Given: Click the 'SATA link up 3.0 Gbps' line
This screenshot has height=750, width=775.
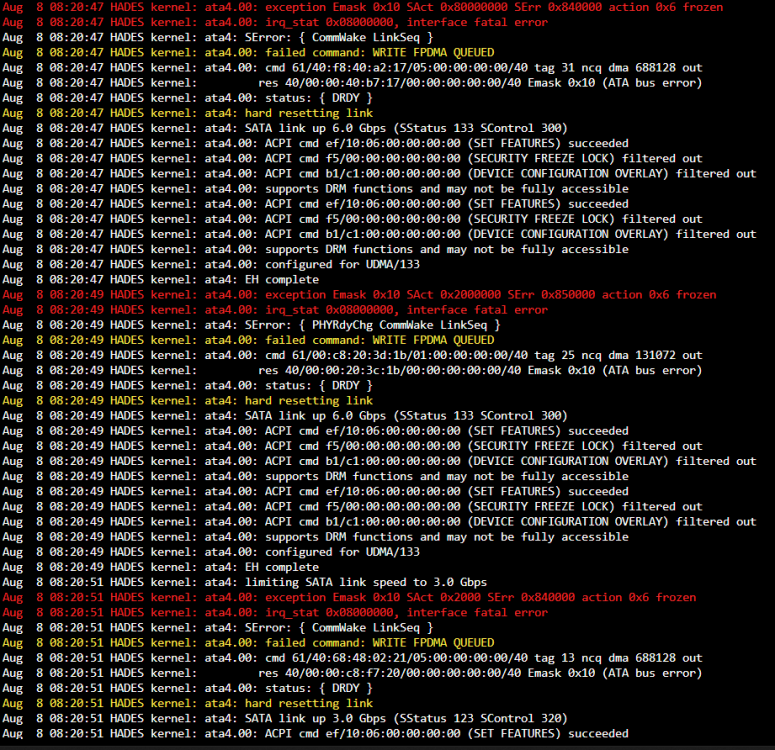Looking at the screenshot, I should point(285,718).
